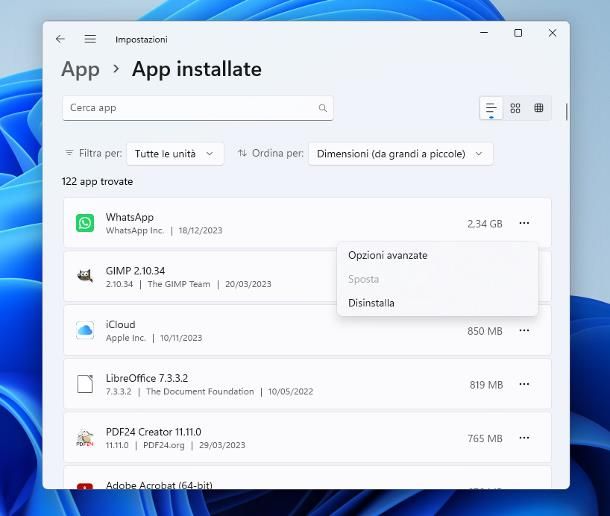Minimize the Impostazioni window
610x516 pixels.
tap(484, 33)
